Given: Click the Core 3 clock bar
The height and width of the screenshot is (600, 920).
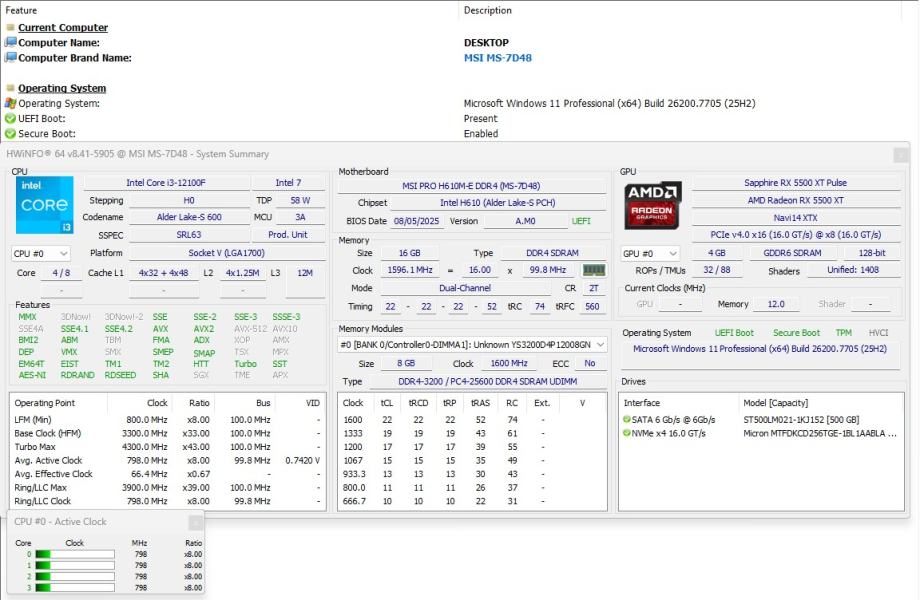Looking at the screenshot, I should 75,587.
